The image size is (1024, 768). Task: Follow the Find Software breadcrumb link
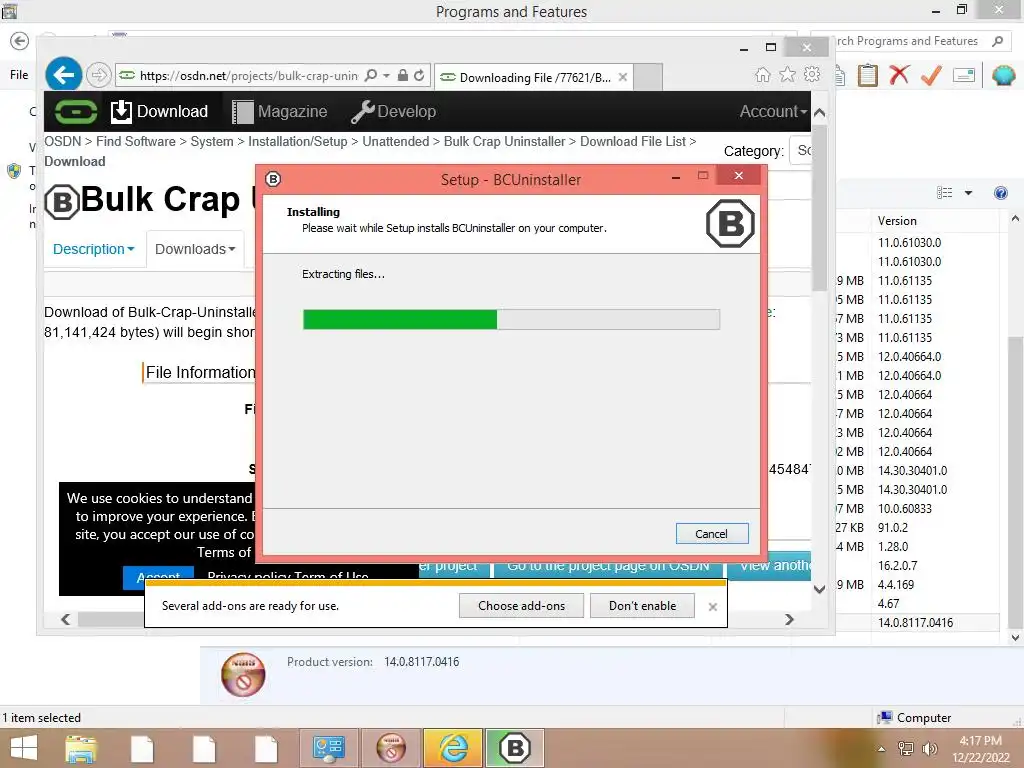coord(136,142)
